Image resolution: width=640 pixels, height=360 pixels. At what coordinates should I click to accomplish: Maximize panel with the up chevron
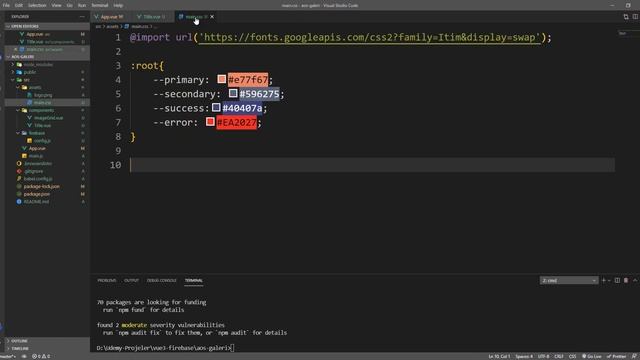[635, 281]
